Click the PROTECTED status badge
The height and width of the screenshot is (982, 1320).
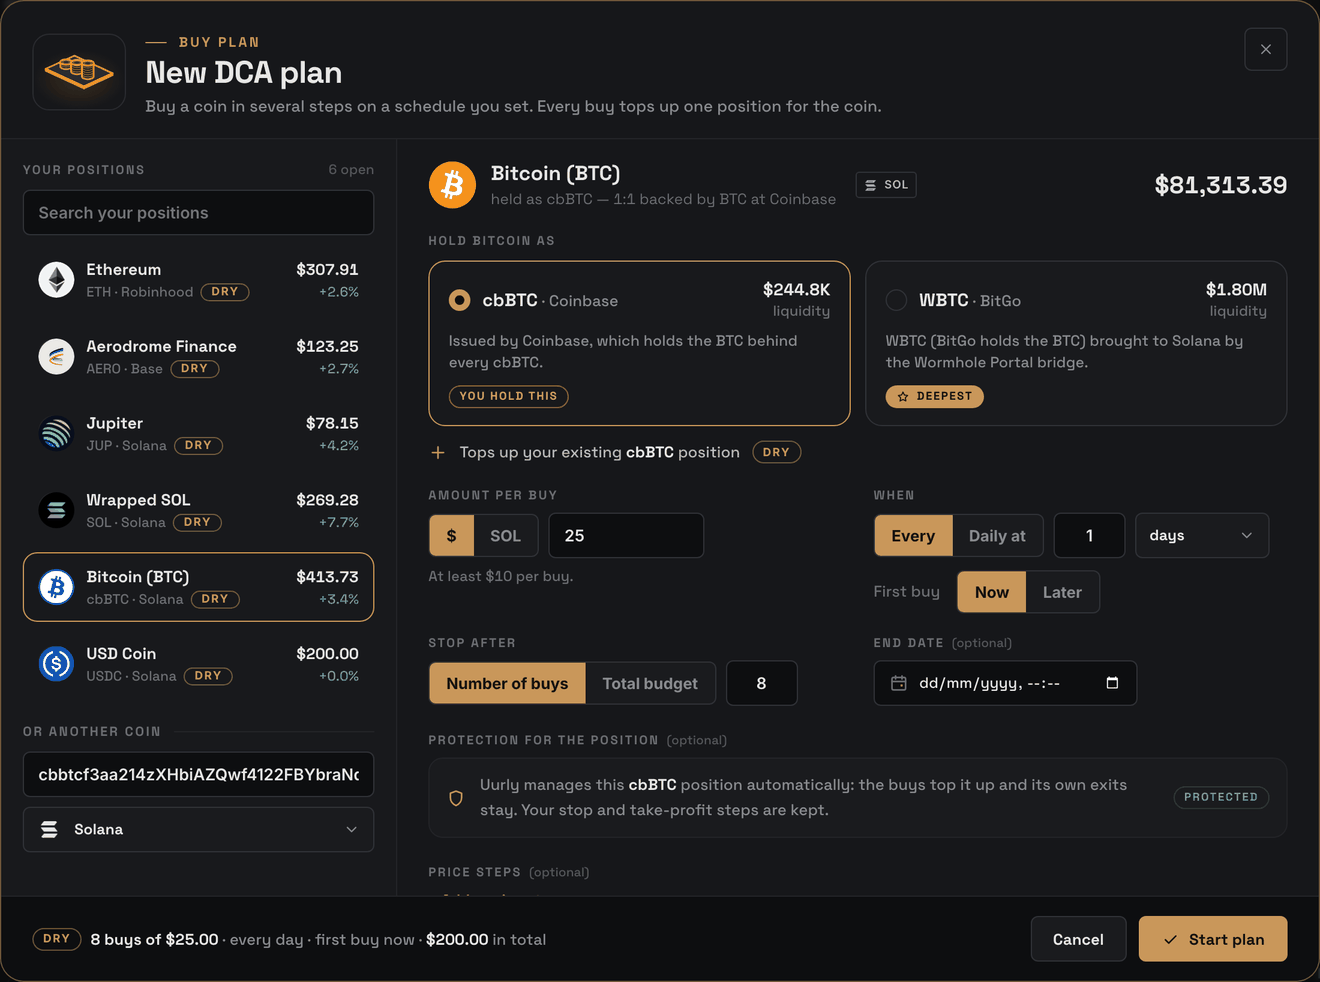(1221, 798)
